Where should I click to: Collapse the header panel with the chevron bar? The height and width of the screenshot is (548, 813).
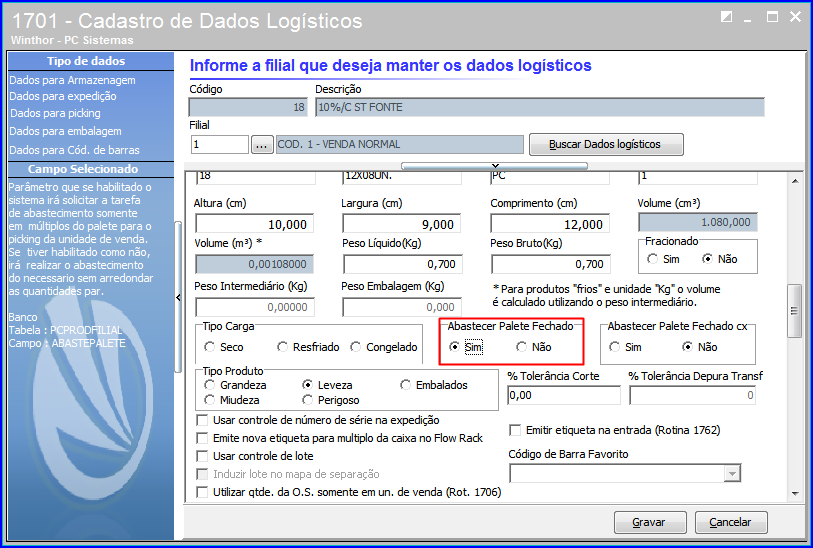point(495,166)
